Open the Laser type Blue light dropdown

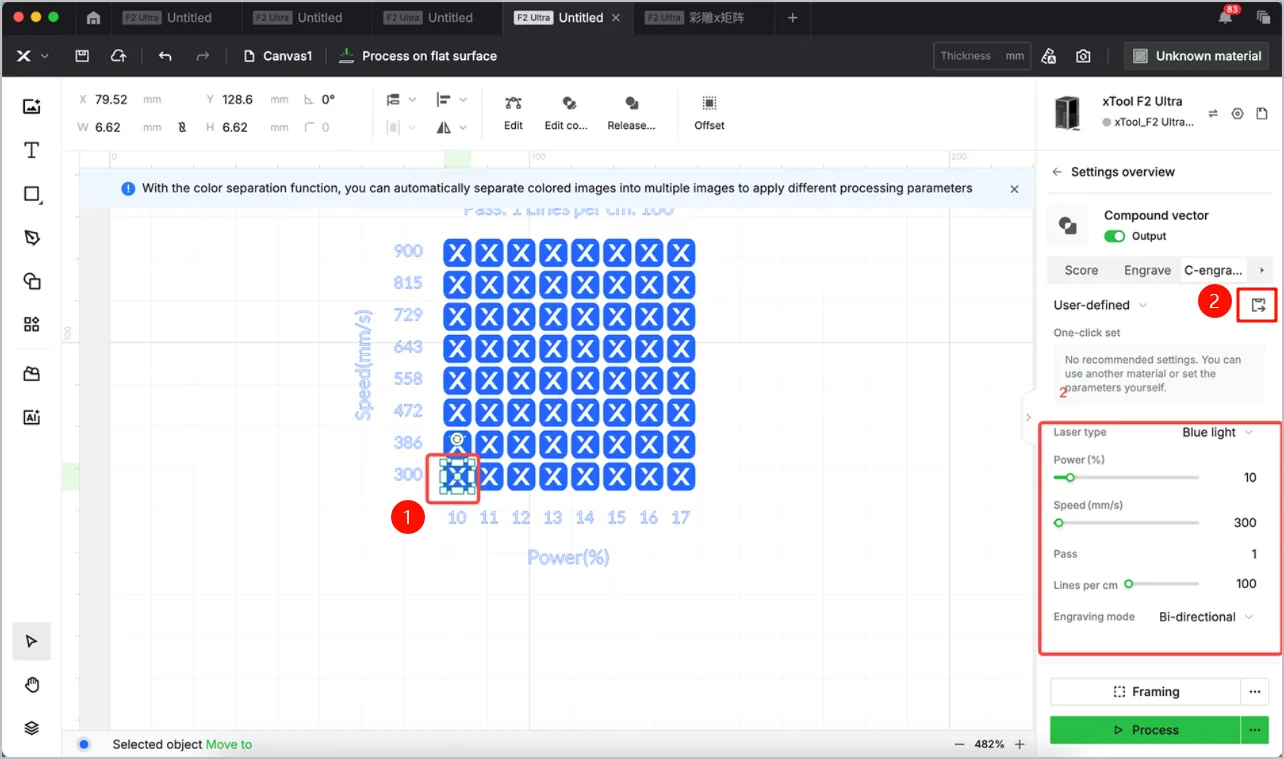coord(1217,432)
